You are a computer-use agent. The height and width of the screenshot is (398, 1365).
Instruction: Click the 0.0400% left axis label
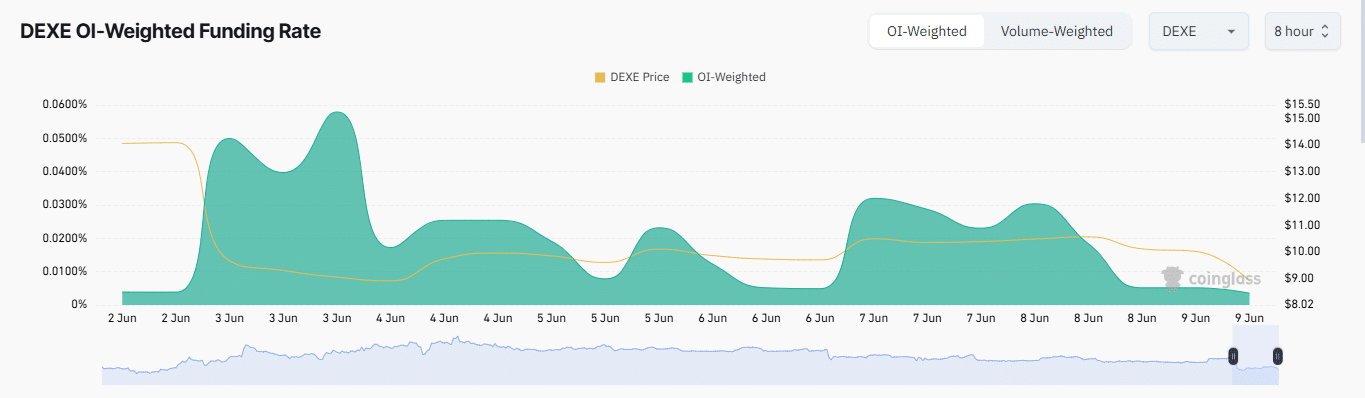65,171
